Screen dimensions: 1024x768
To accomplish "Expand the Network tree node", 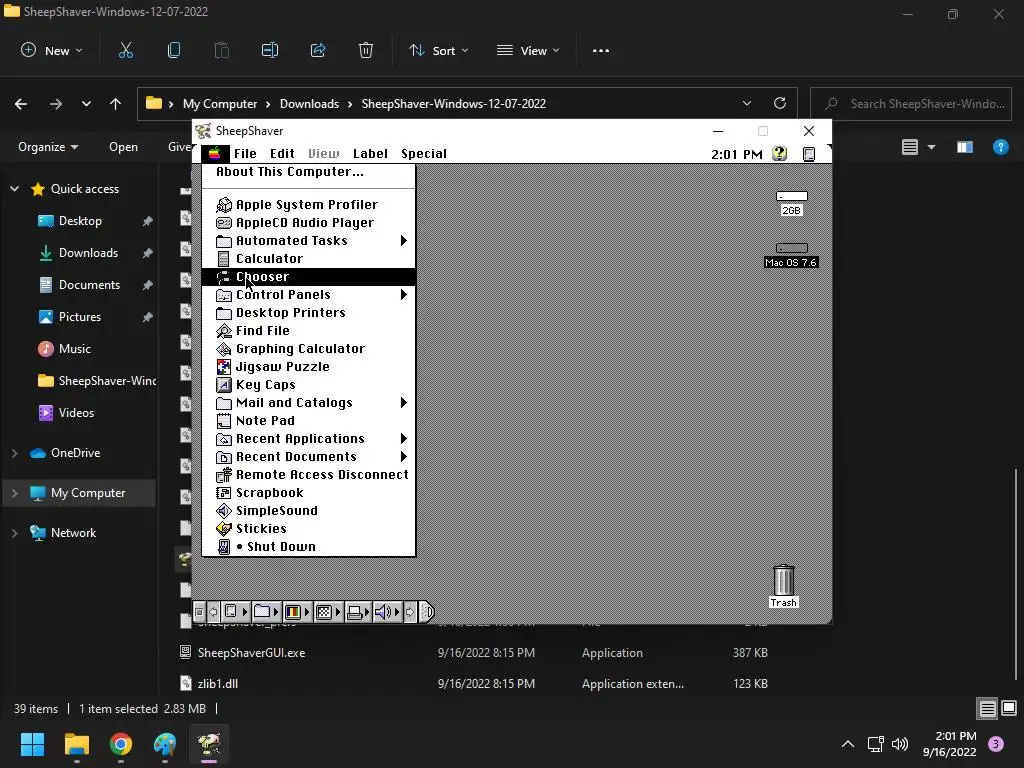I will [14, 533].
